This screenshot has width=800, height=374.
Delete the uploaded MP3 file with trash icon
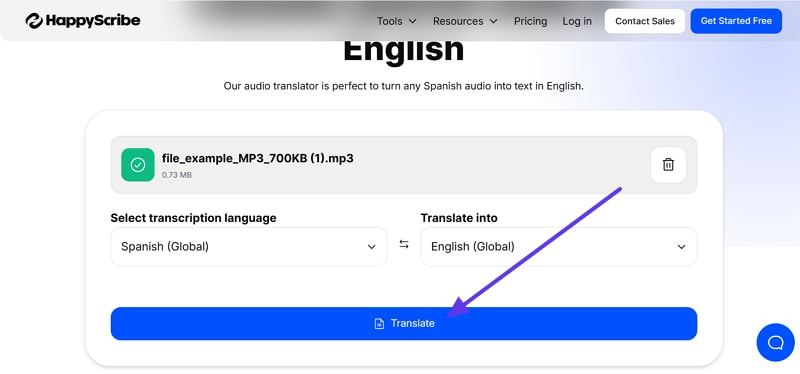[x=668, y=165]
